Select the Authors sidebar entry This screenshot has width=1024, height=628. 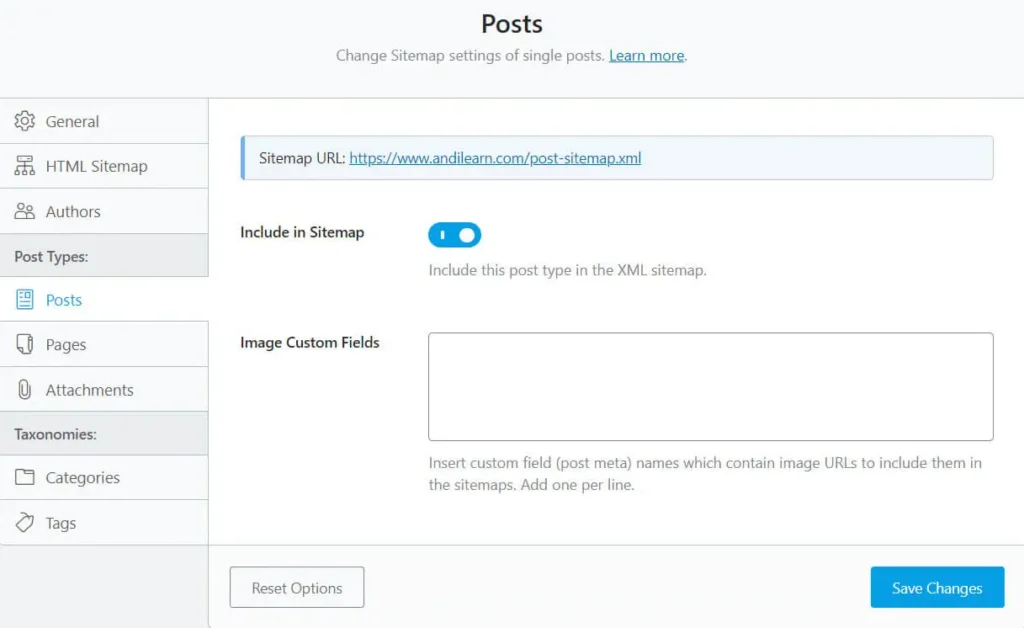[x=73, y=211]
